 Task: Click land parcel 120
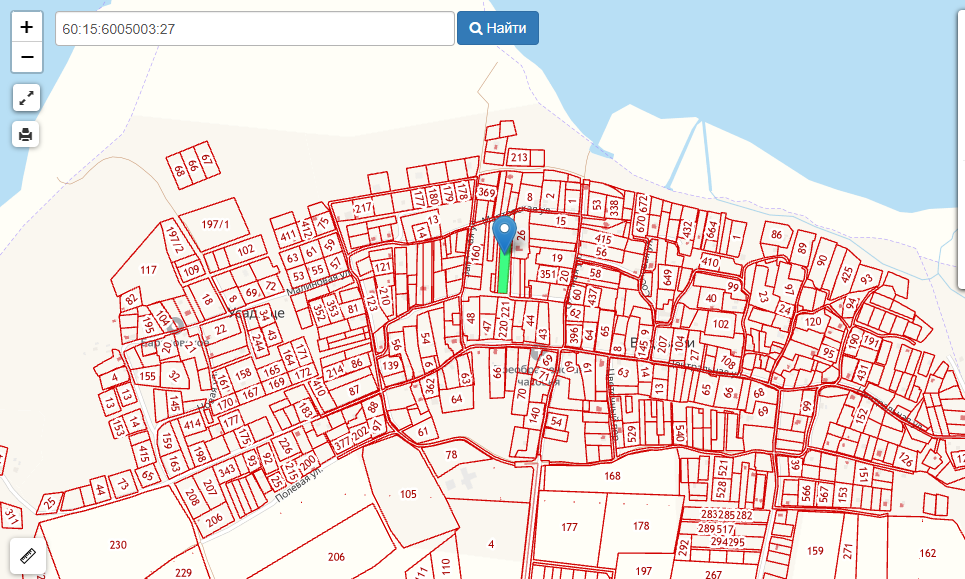[x=812, y=322]
